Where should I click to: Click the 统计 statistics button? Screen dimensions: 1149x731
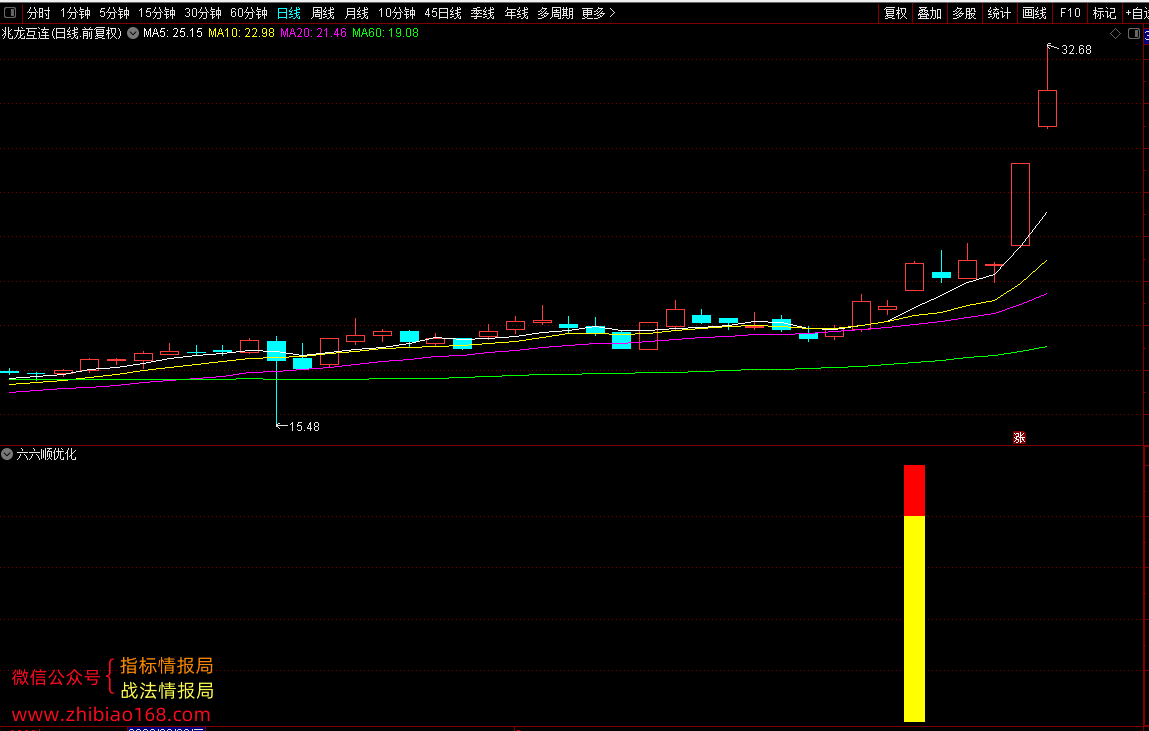coord(999,13)
